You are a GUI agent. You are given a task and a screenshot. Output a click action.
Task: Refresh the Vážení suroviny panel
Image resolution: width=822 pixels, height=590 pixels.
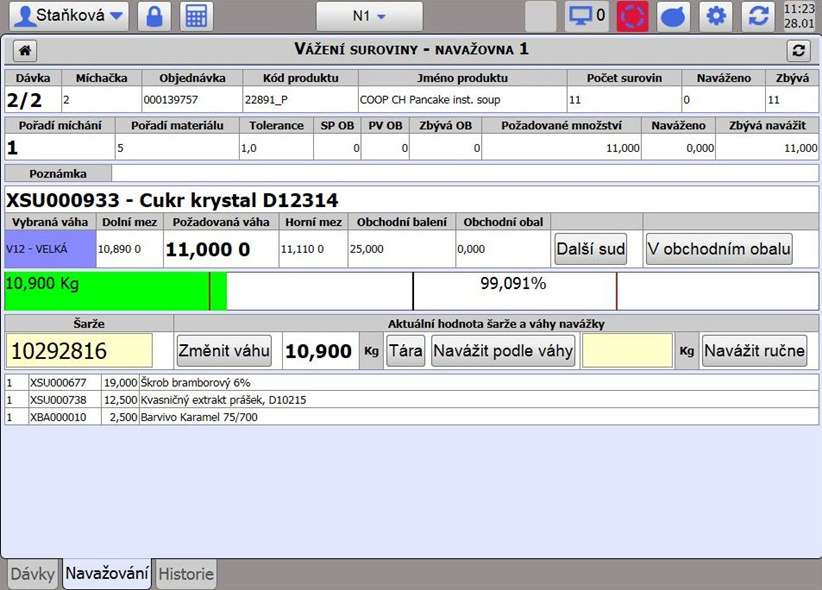point(798,50)
